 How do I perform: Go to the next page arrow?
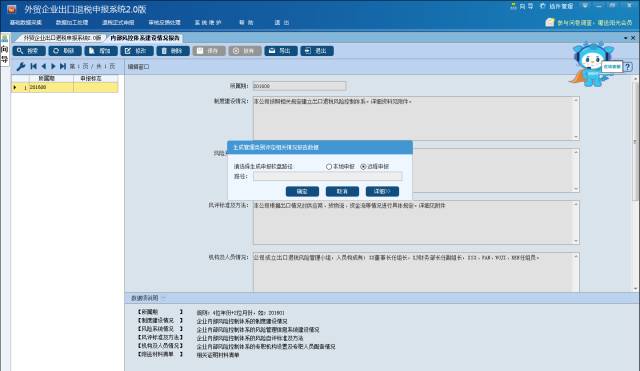point(53,66)
